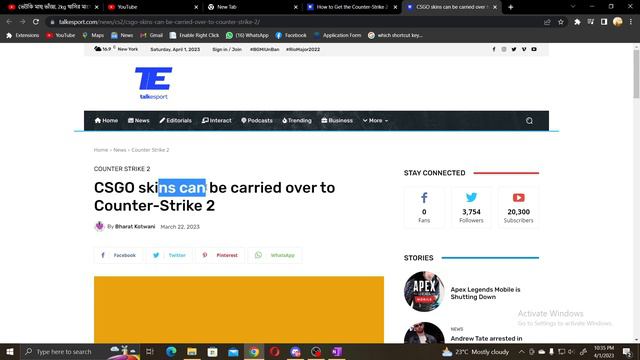The height and width of the screenshot is (360, 640).
Task: Open the Mail app on the taskbar
Action: pos(233,351)
